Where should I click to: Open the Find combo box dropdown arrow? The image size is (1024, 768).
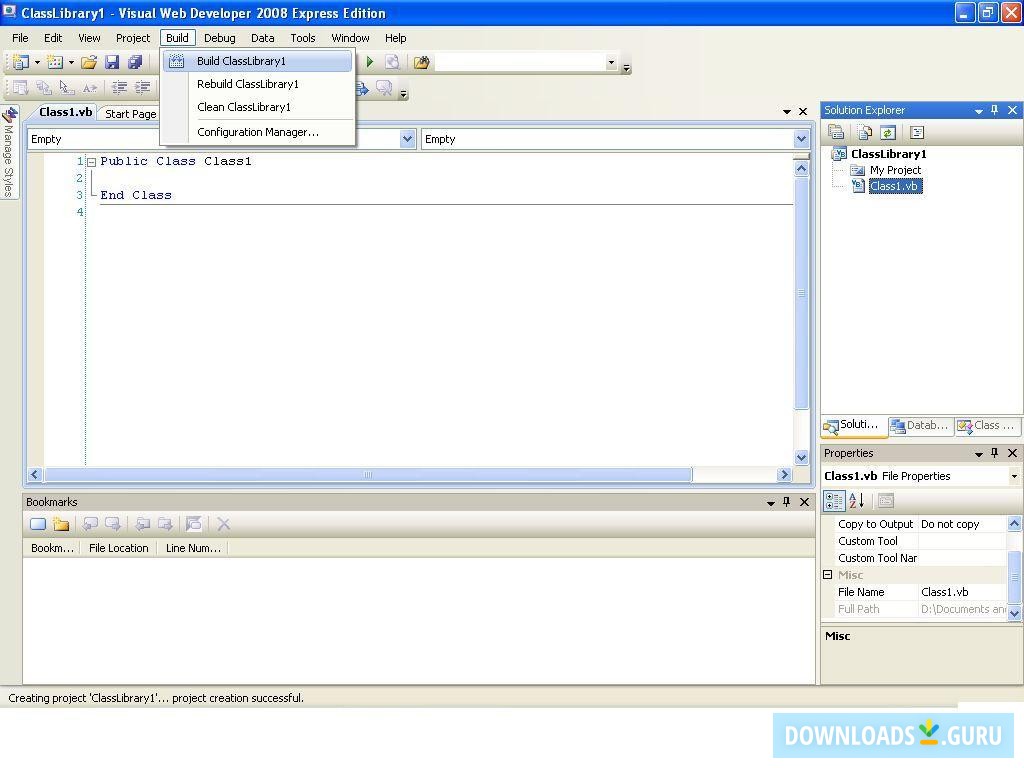(x=611, y=63)
